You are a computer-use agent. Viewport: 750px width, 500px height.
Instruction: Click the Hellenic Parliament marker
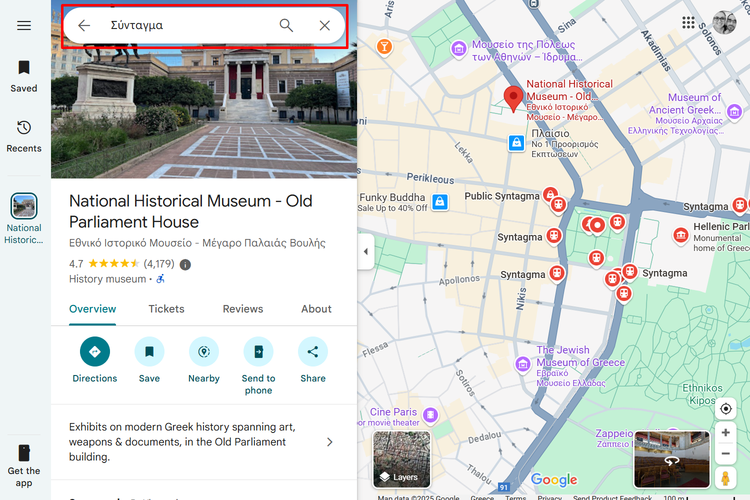click(x=681, y=235)
